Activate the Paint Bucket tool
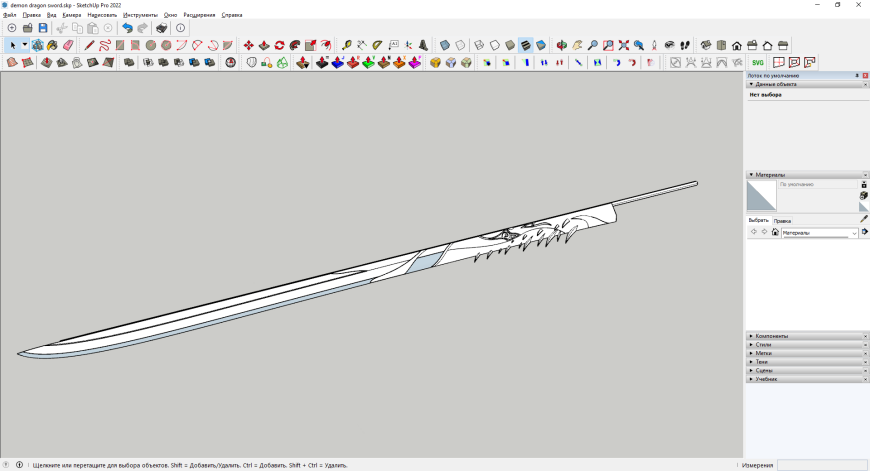 coord(53,45)
